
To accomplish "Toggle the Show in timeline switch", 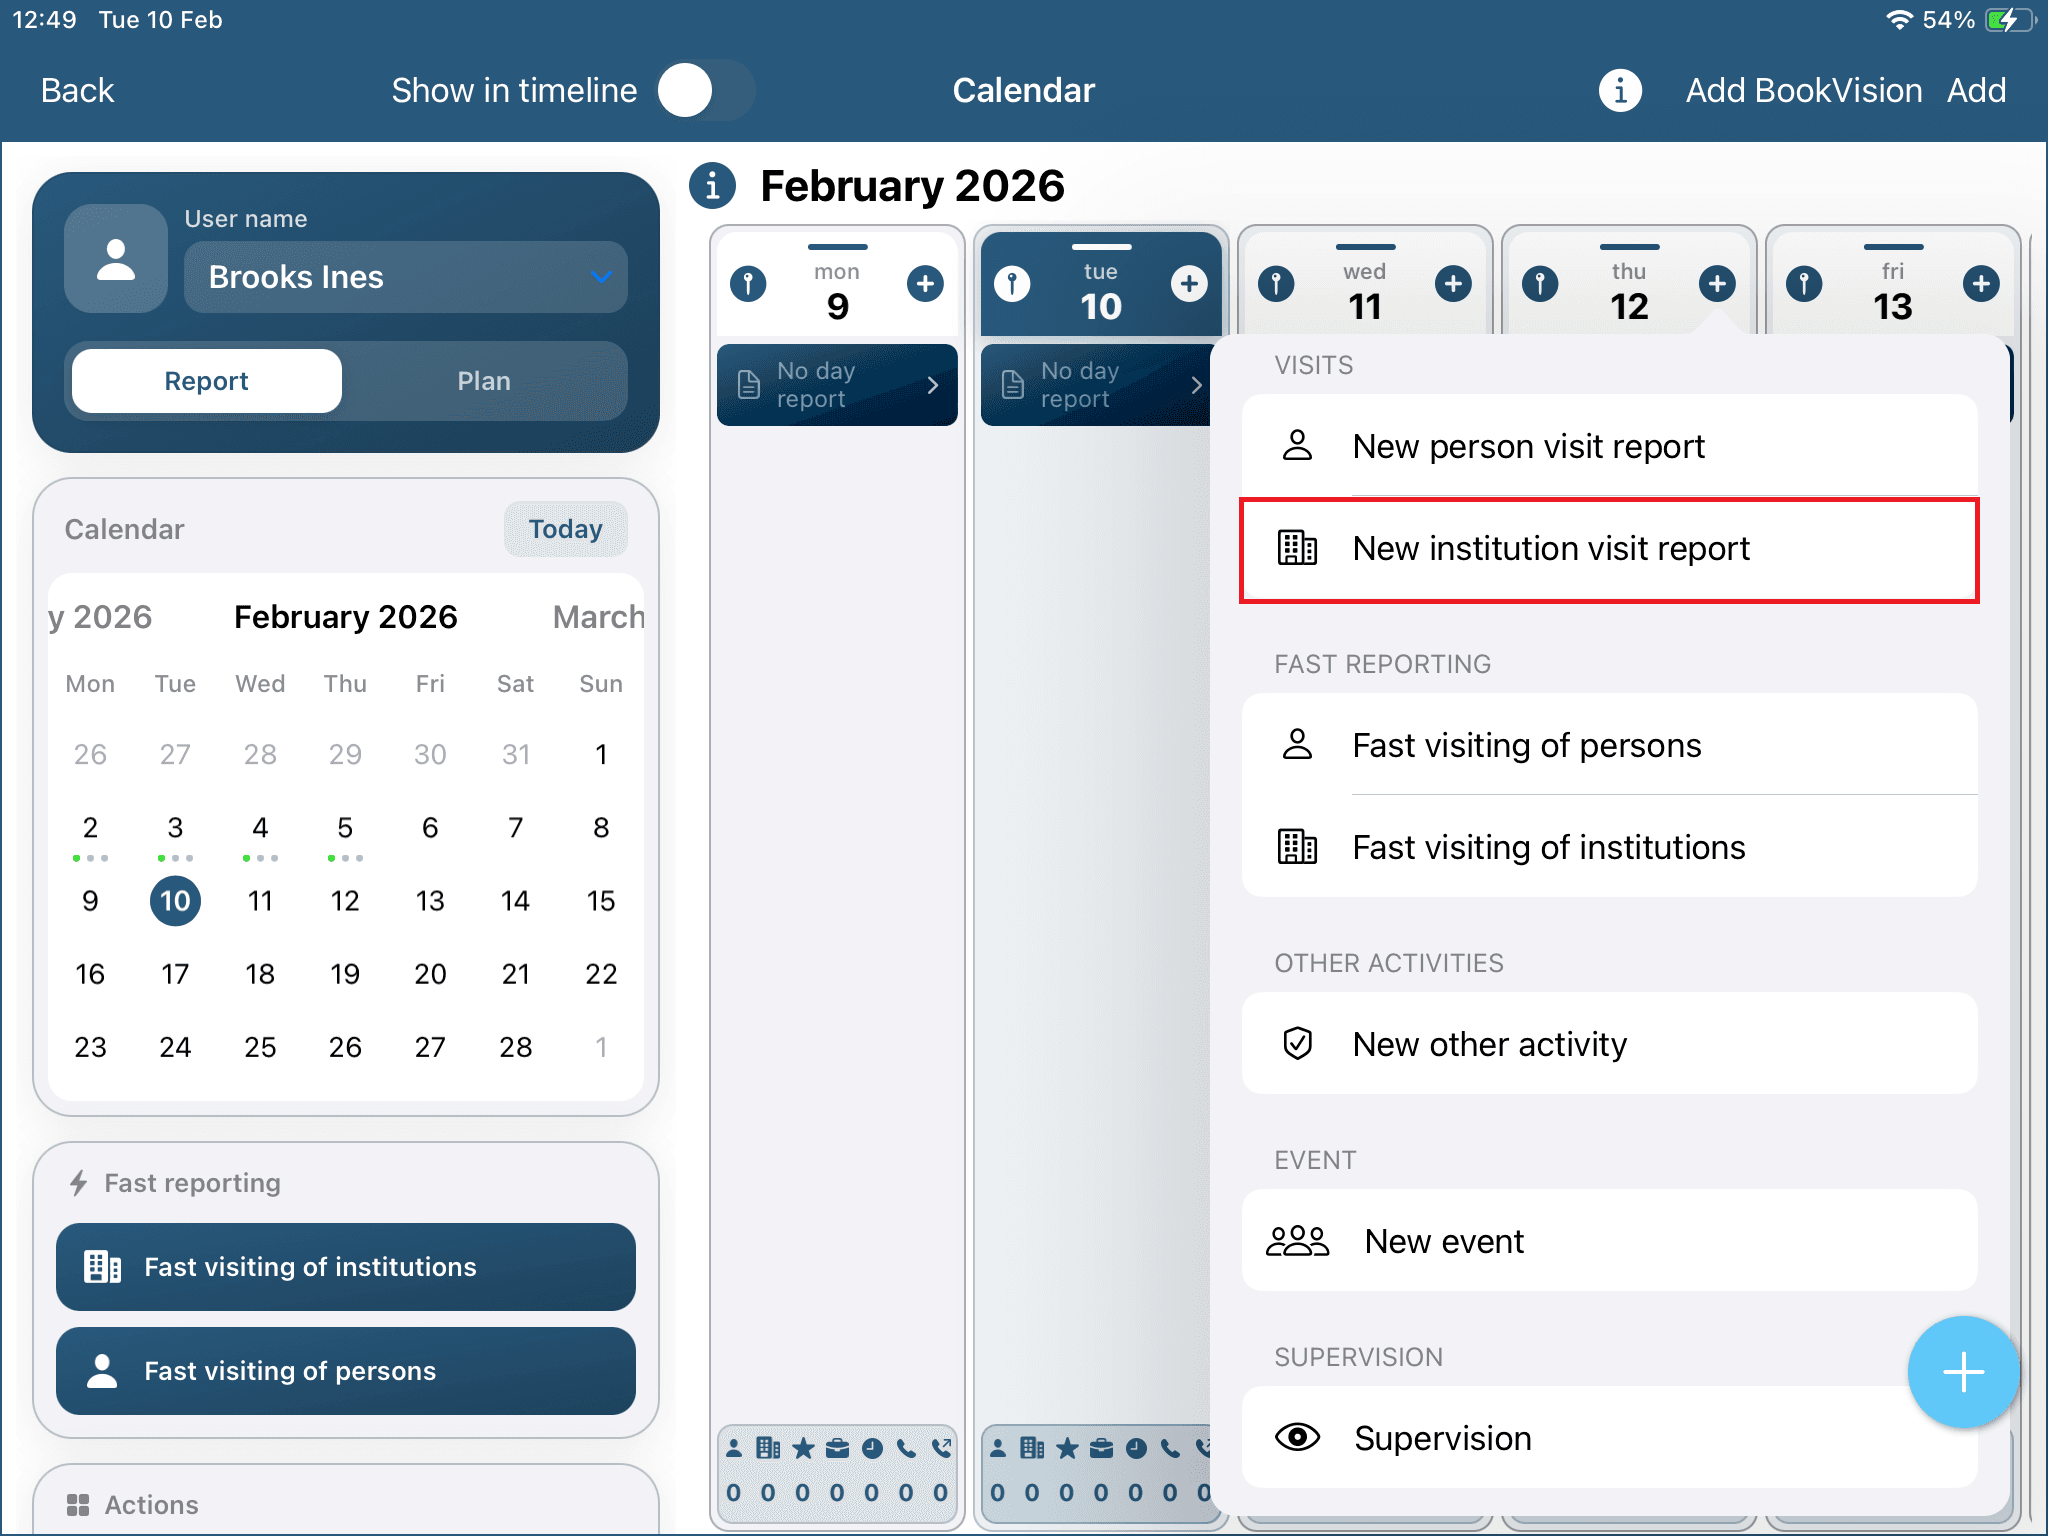I will point(706,91).
